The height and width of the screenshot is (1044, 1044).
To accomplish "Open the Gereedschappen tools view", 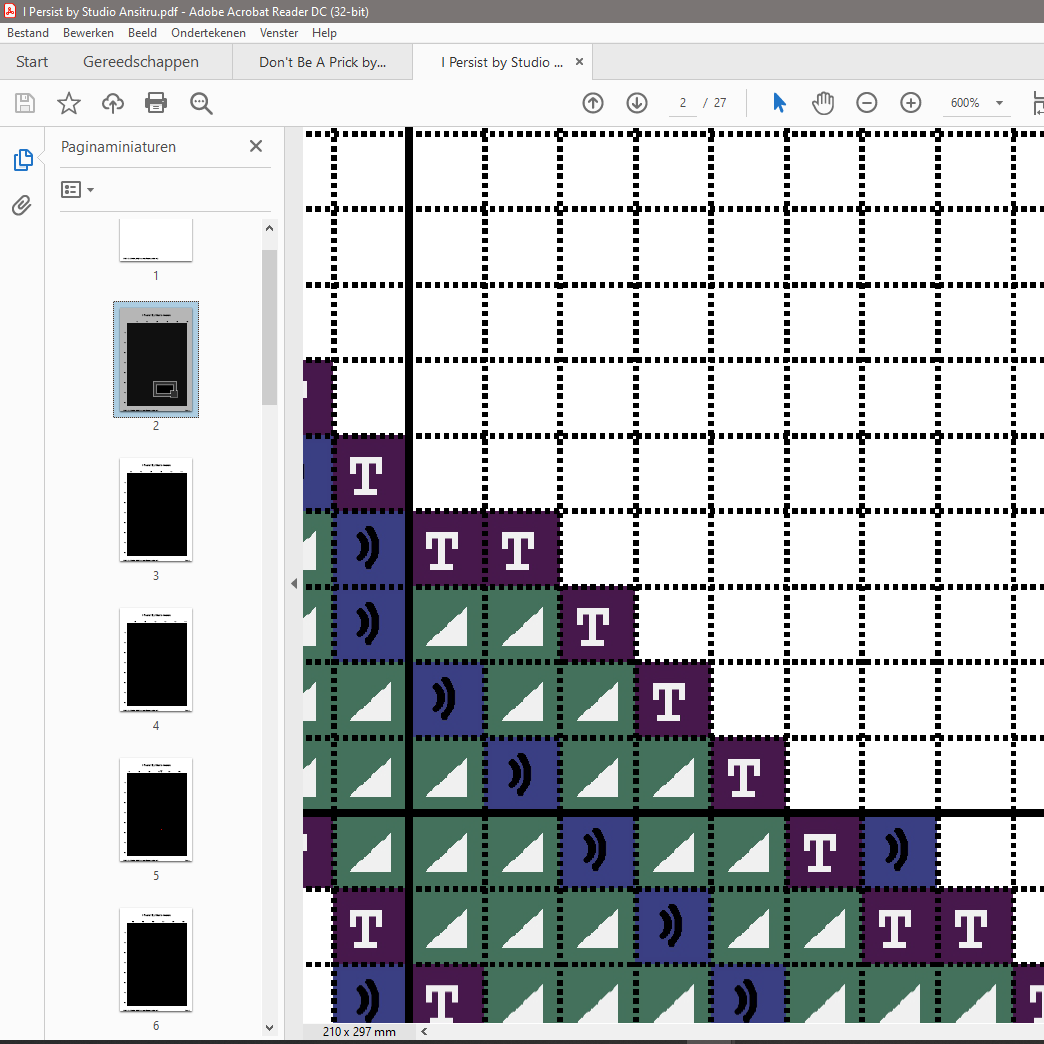I will 141,62.
